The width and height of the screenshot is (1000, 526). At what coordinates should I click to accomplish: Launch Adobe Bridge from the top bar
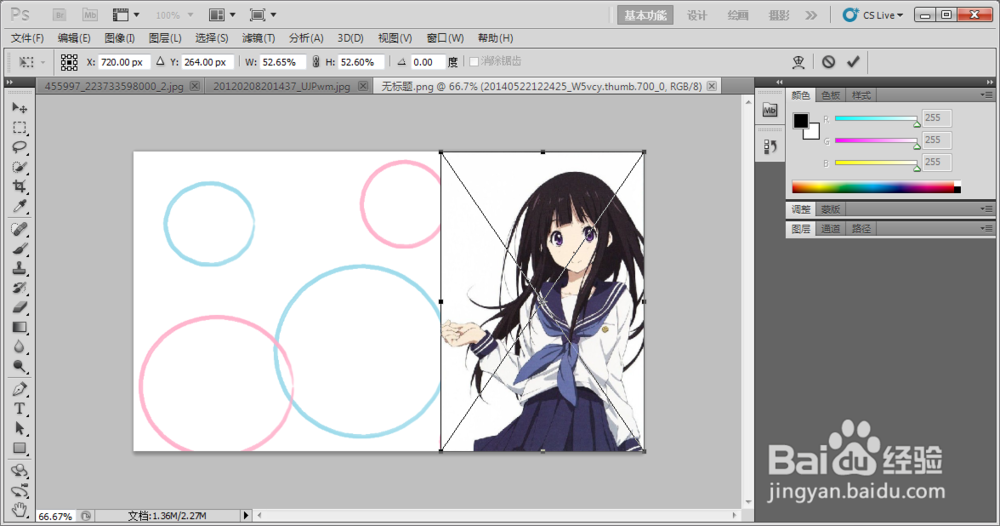(x=59, y=15)
